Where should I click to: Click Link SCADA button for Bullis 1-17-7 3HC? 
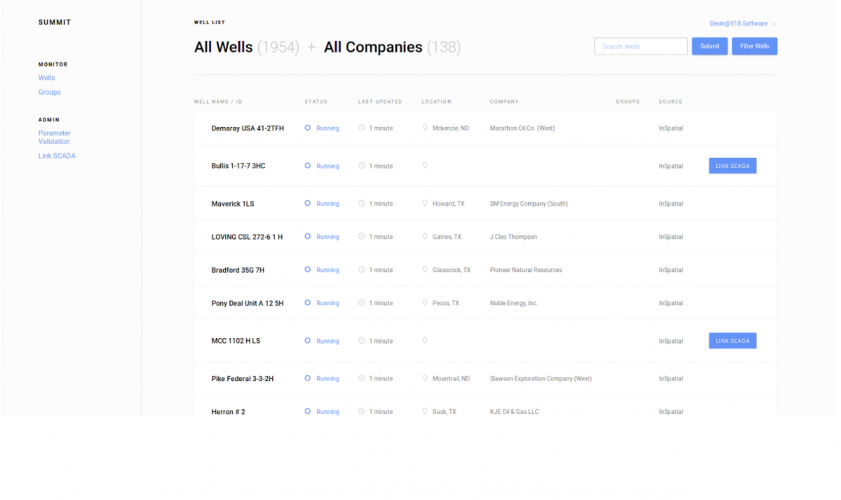click(732, 166)
